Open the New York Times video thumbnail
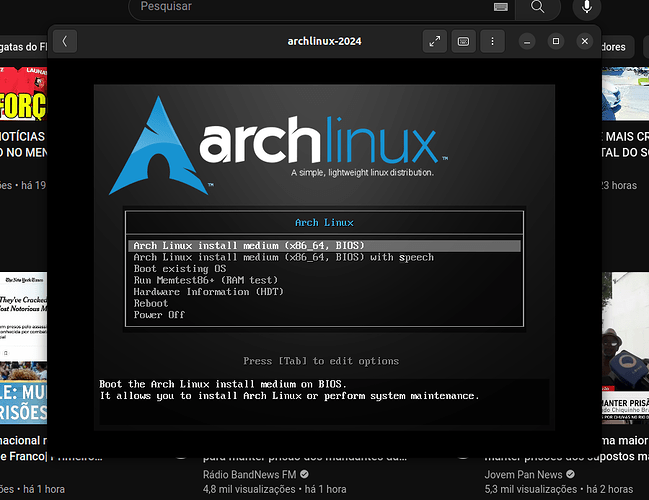The height and width of the screenshot is (500, 649). tap(23, 348)
